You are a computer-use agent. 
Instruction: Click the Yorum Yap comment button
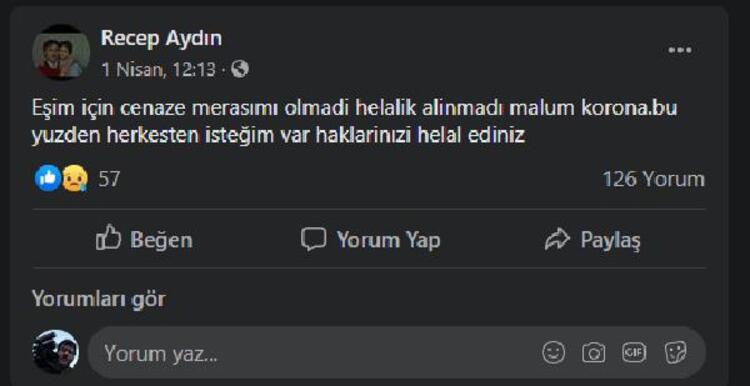pyautogui.click(x=371, y=239)
